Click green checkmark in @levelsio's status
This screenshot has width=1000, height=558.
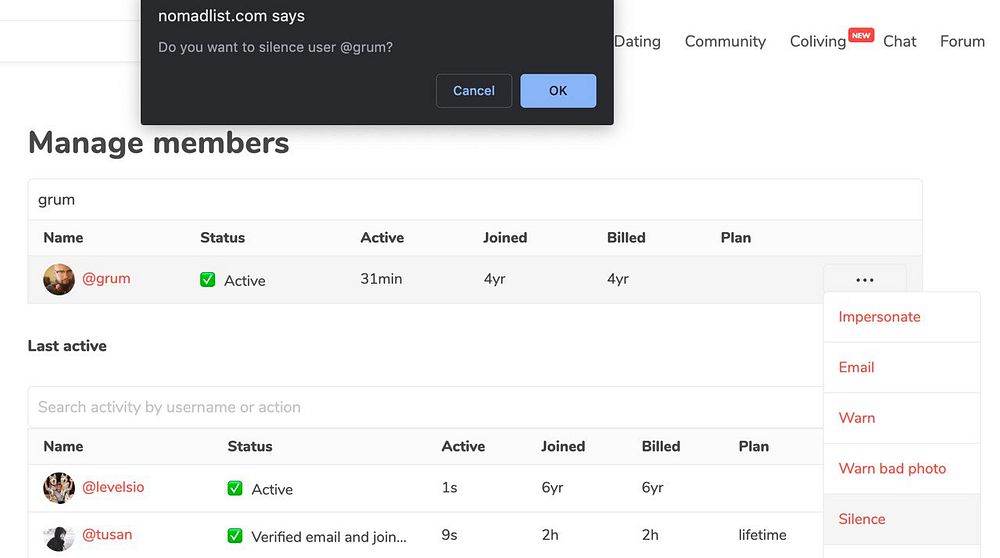235,489
